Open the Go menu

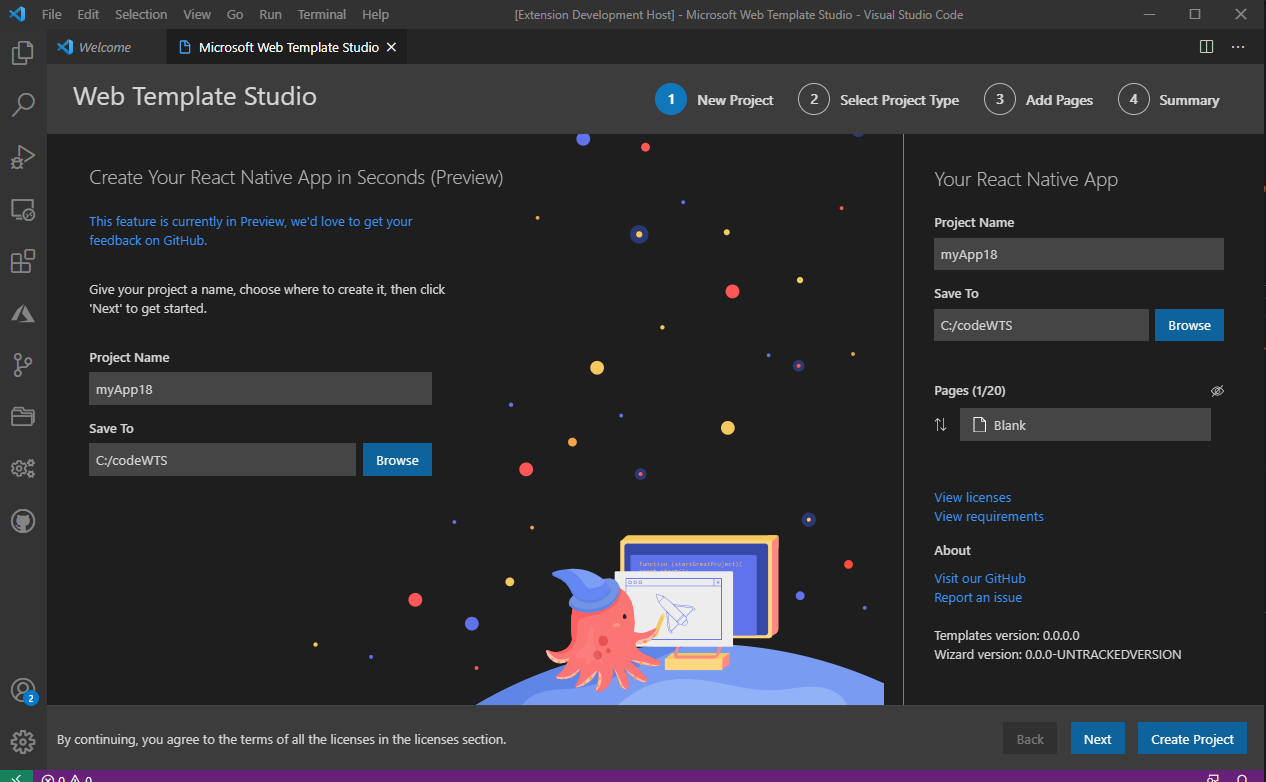pos(235,14)
